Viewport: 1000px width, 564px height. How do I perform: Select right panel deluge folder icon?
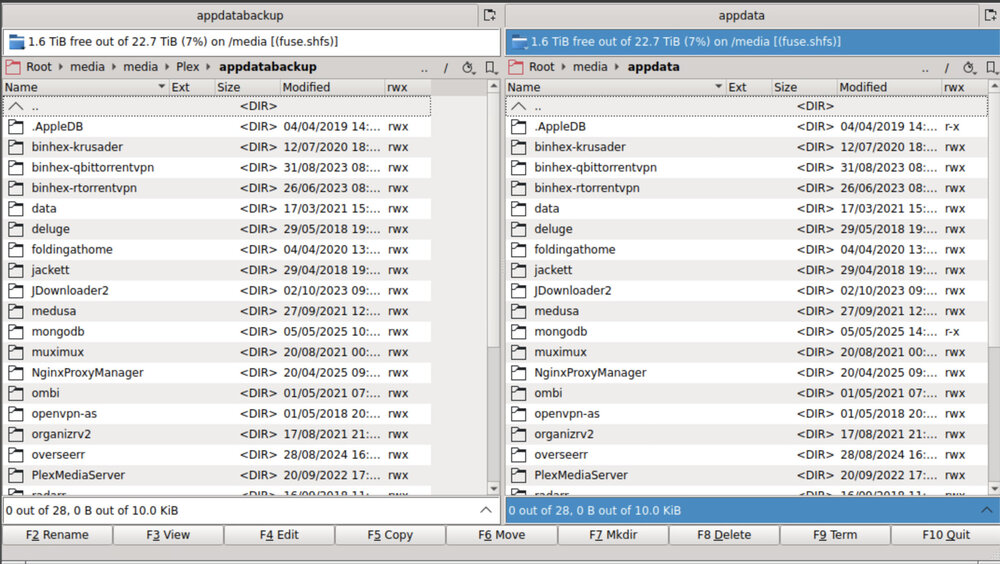click(518, 229)
